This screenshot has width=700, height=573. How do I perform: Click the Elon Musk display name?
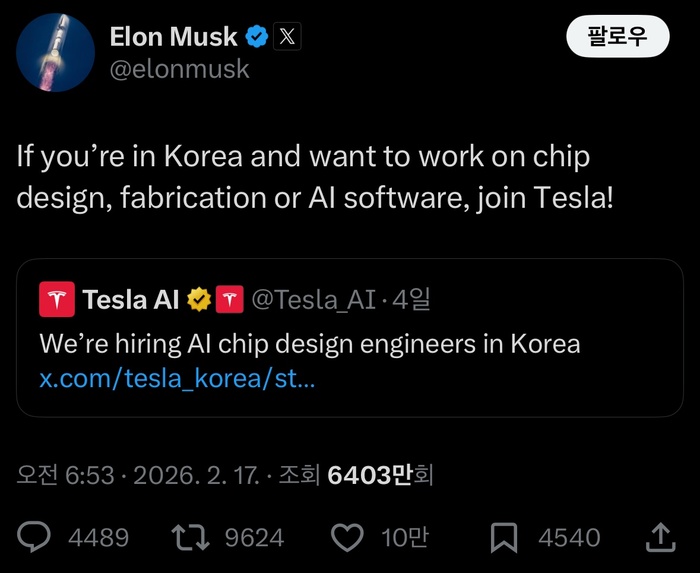pyautogui.click(x=174, y=38)
